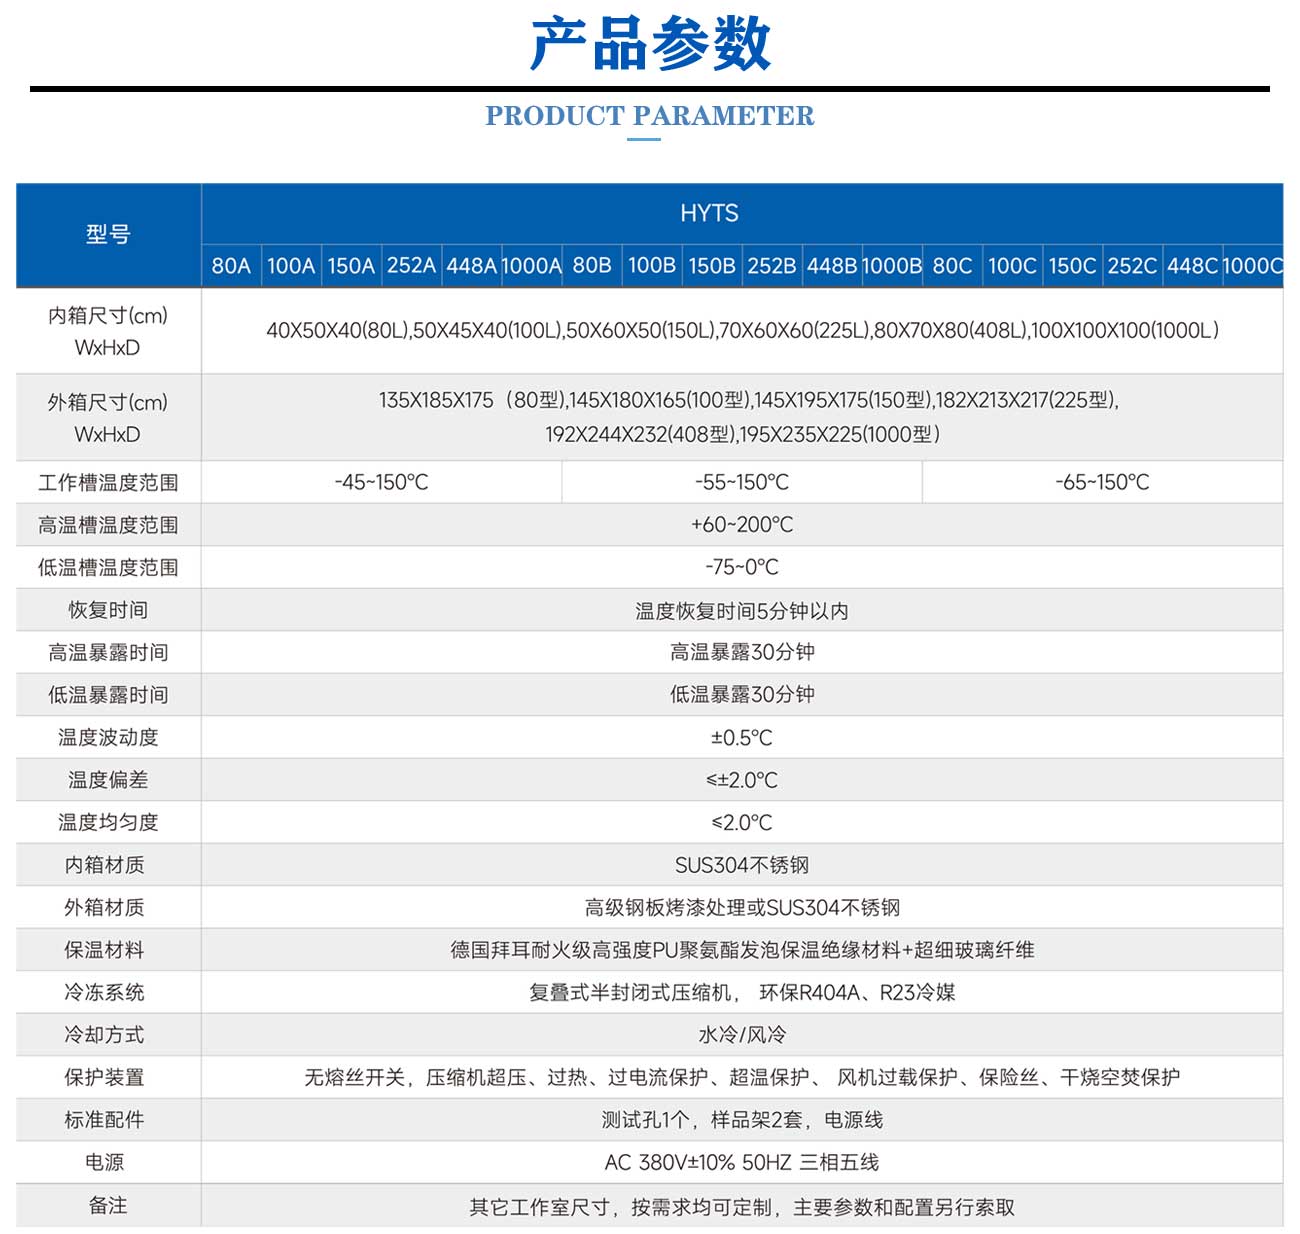
Task: Click model column 100C
Action: coord(1012,266)
